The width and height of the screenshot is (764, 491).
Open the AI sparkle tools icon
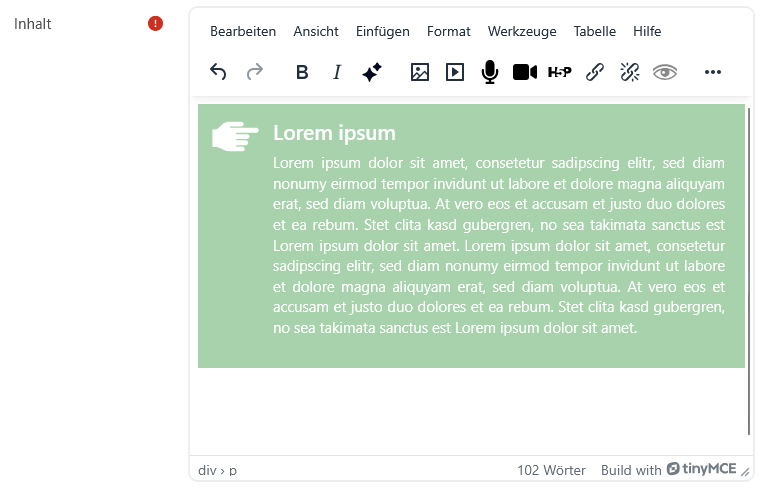[x=372, y=72]
